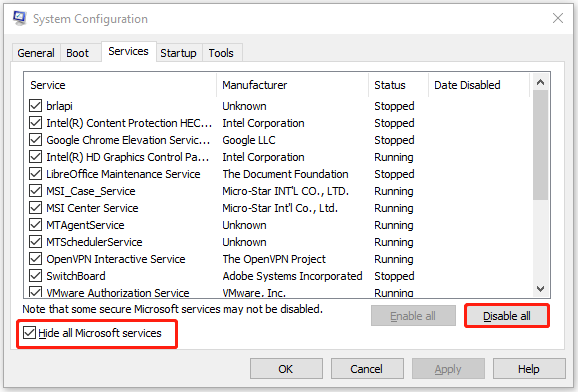Click Adobe Systems Incorporated manufacturer cell
The height and width of the screenshot is (392, 578).
(292, 276)
